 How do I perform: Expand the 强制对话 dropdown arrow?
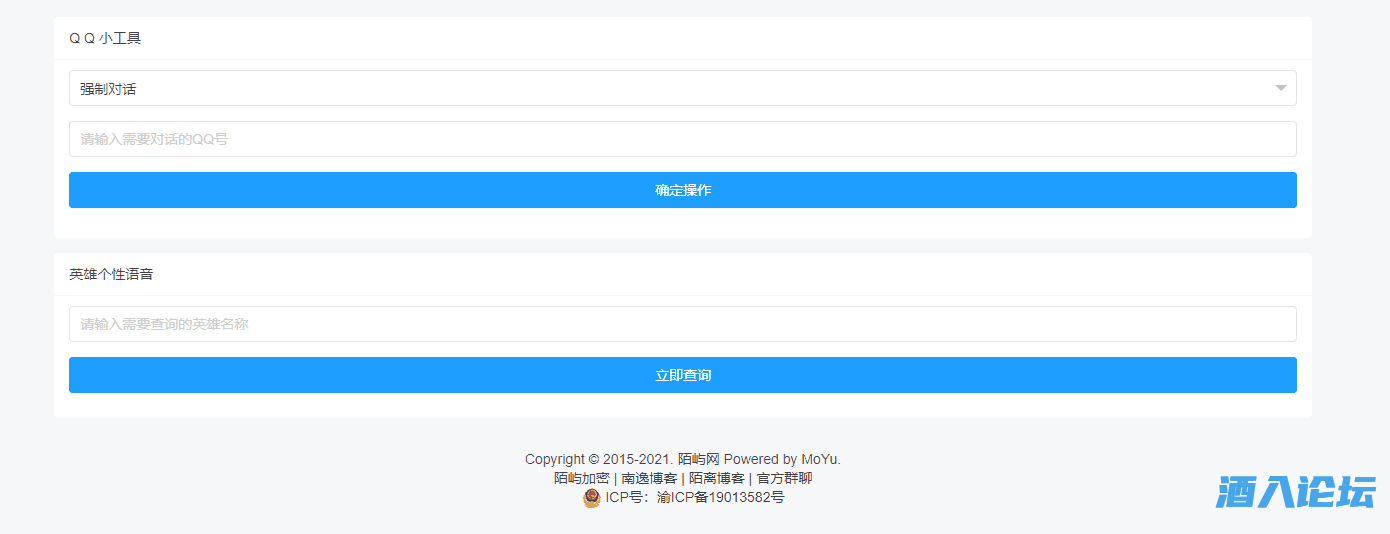click(1280, 88)
